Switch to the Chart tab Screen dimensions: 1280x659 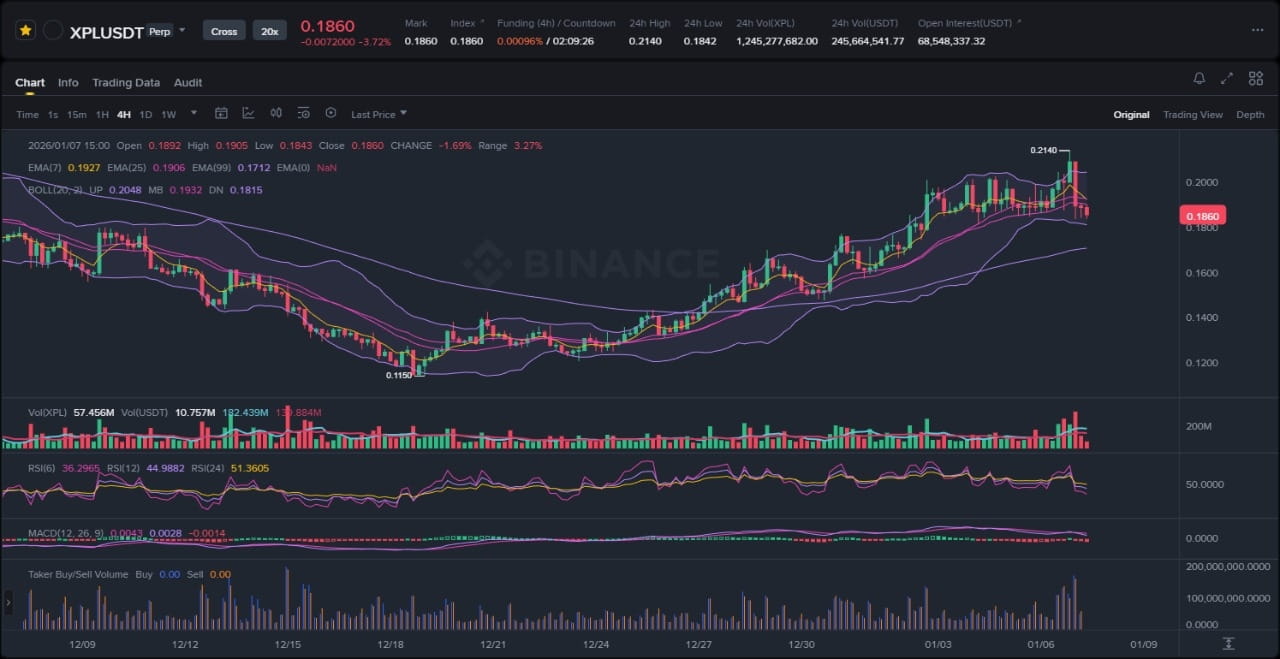30,83
